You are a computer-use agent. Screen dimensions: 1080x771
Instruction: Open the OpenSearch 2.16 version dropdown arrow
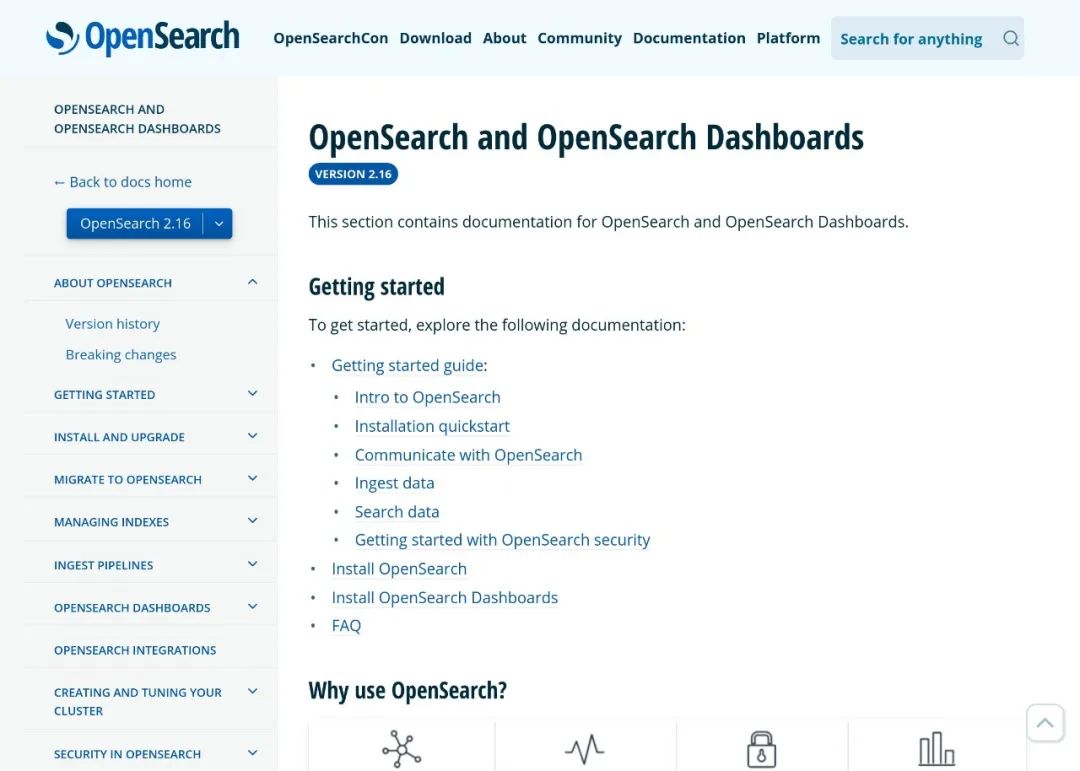(218, 224)
